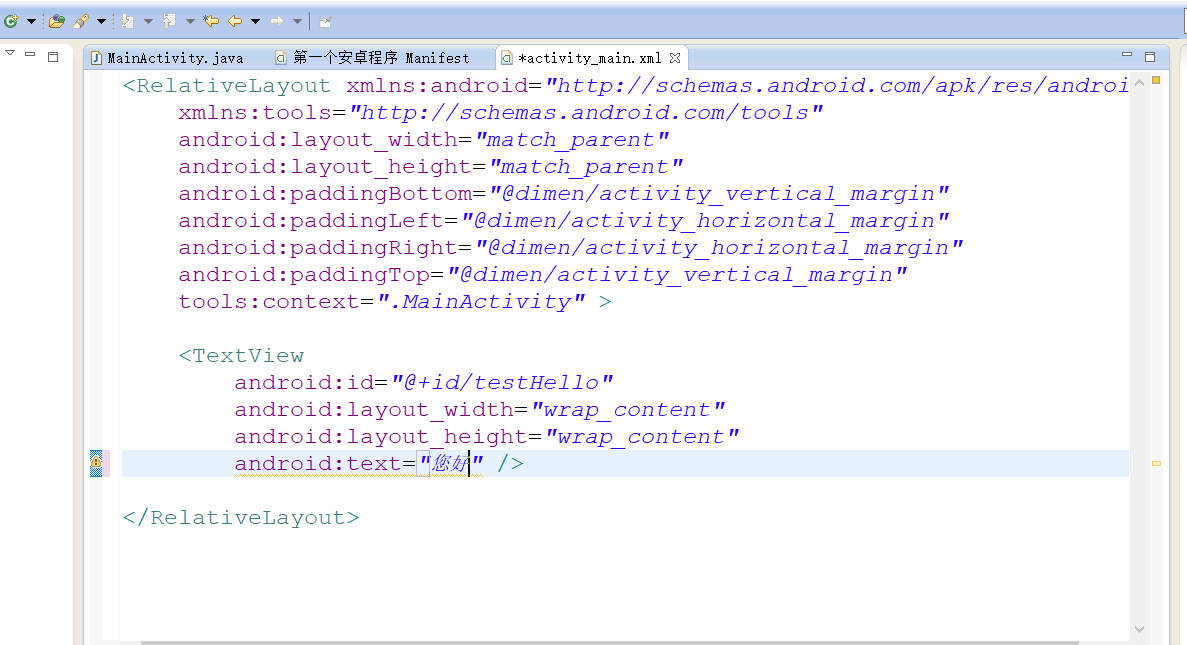Click android:paddingRight attribute text
Viewport: 1187px width, 645px height.
coord(318,248)
